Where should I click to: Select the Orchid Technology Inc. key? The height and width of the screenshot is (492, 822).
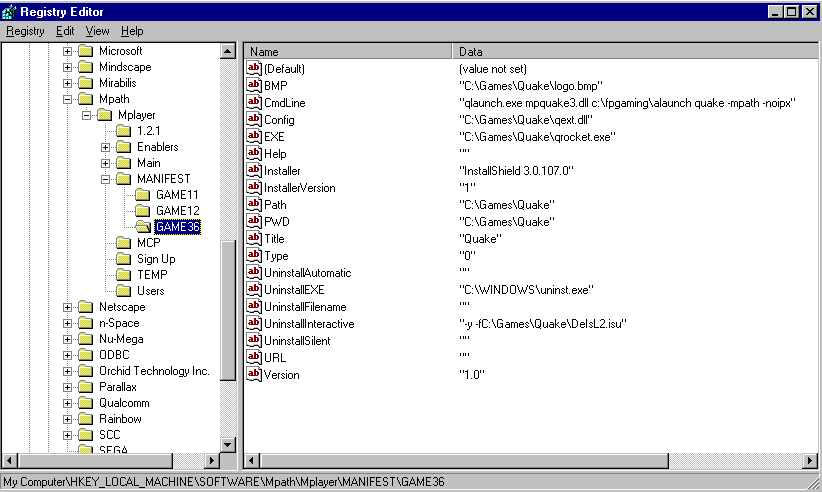(154, 371)
